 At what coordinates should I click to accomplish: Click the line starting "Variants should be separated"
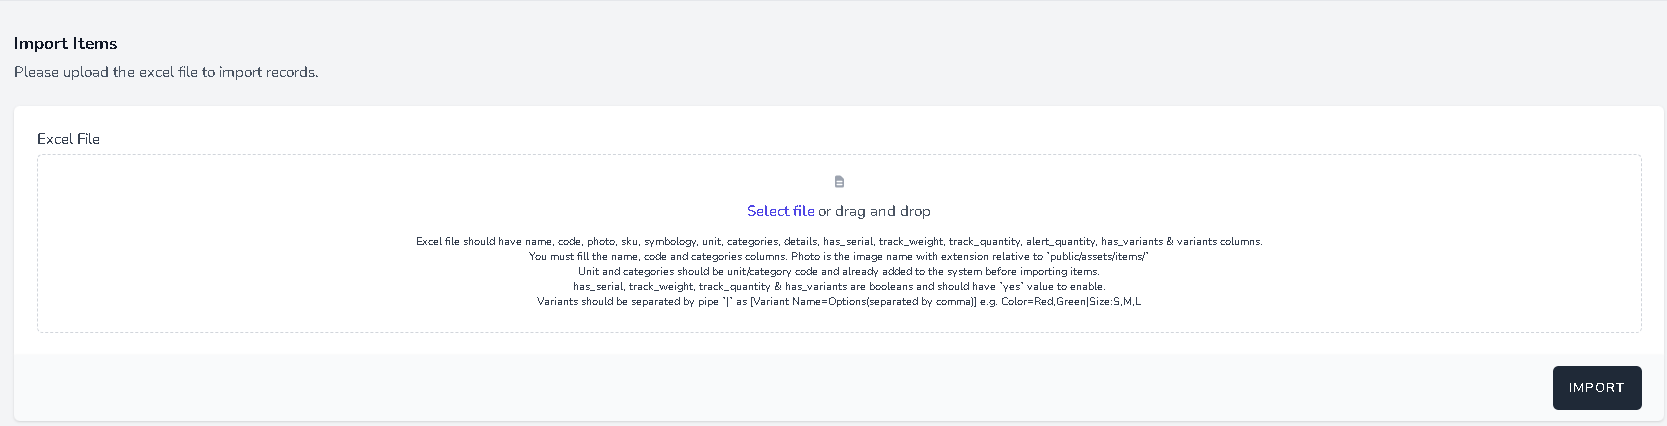click(x=839, y=301)
